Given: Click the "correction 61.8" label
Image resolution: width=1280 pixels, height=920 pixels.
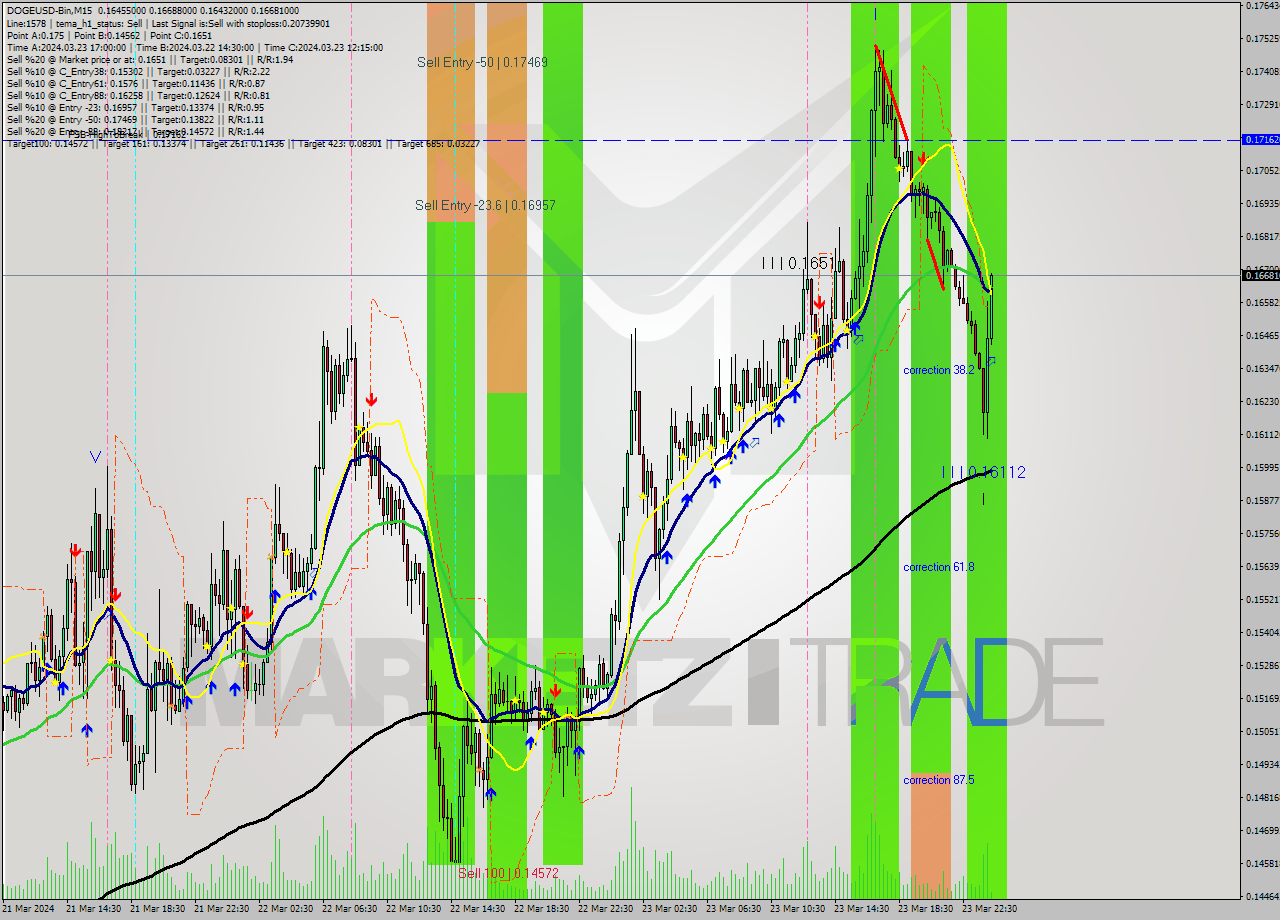Looking at the screenshot, I should (939, 567).
